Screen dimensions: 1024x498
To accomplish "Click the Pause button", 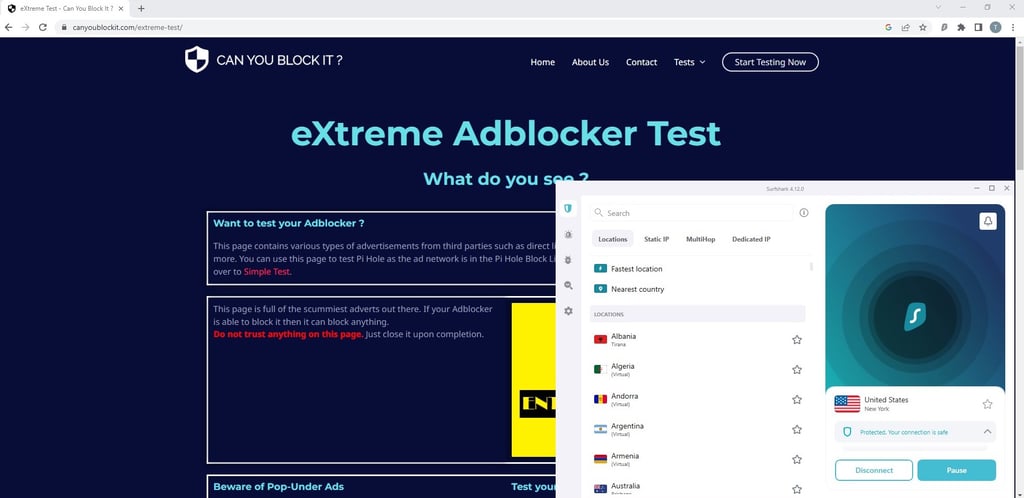I will point(957,470).
